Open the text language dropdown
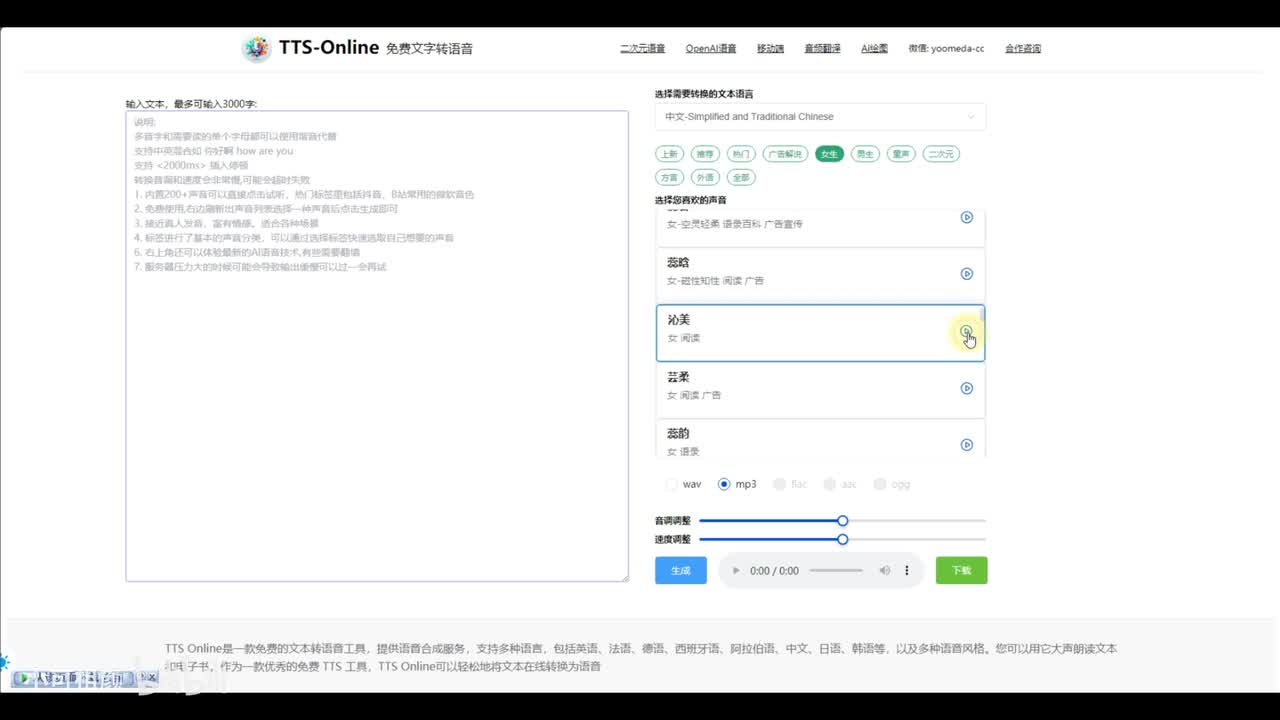The height and width of the screenshot is (720, 1280). 820,117
